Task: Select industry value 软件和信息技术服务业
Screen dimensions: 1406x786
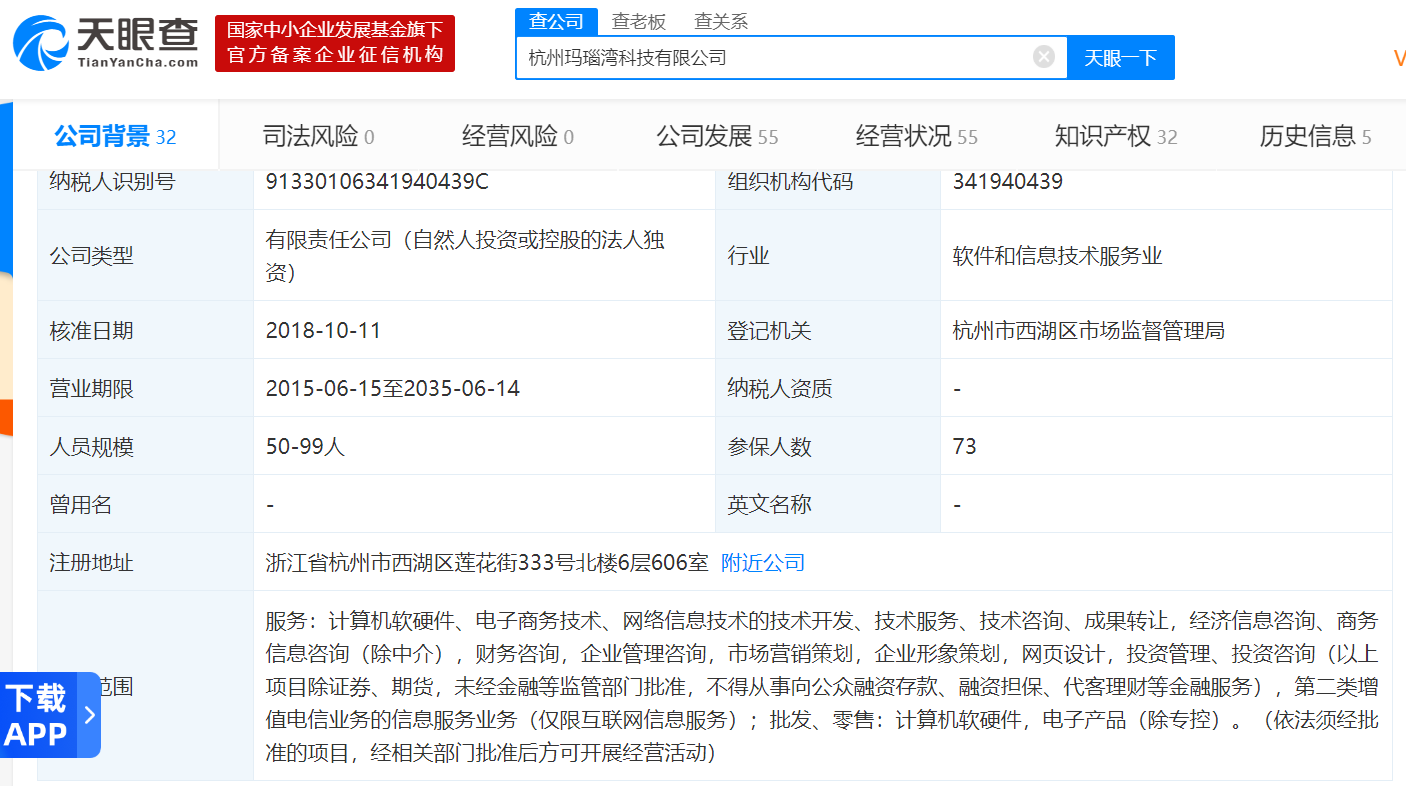Action: coord(1058,256)
